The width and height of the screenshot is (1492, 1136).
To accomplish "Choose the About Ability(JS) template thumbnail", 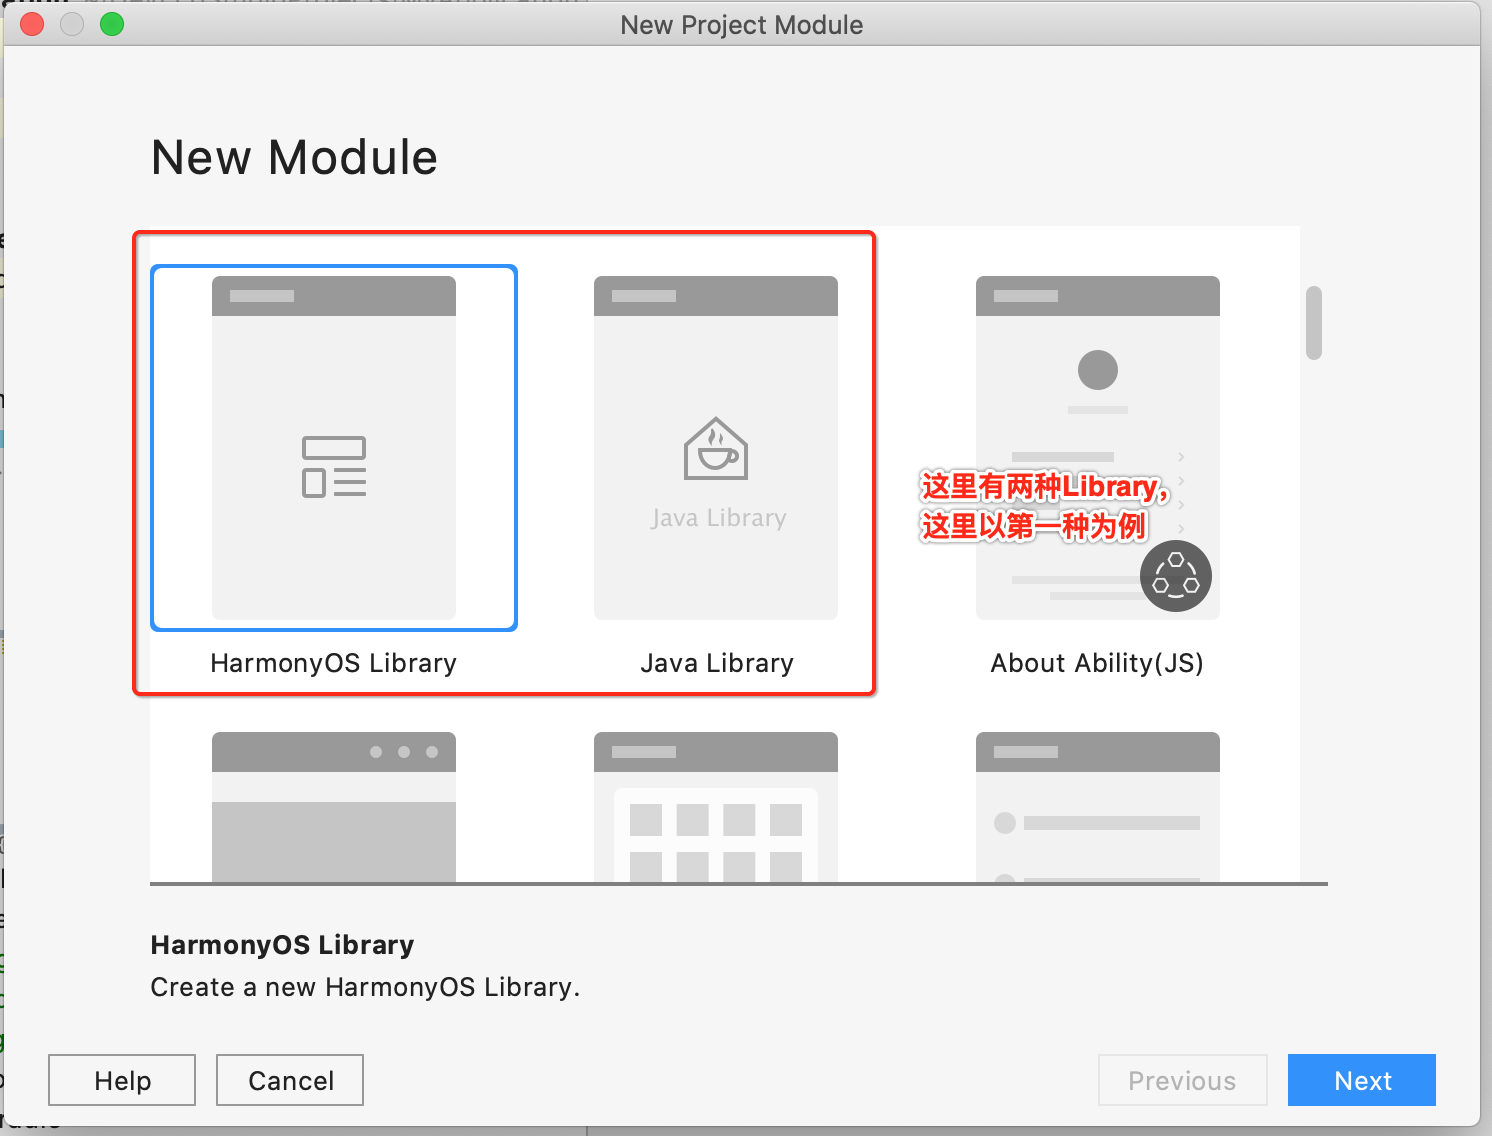I will 1098,448.
